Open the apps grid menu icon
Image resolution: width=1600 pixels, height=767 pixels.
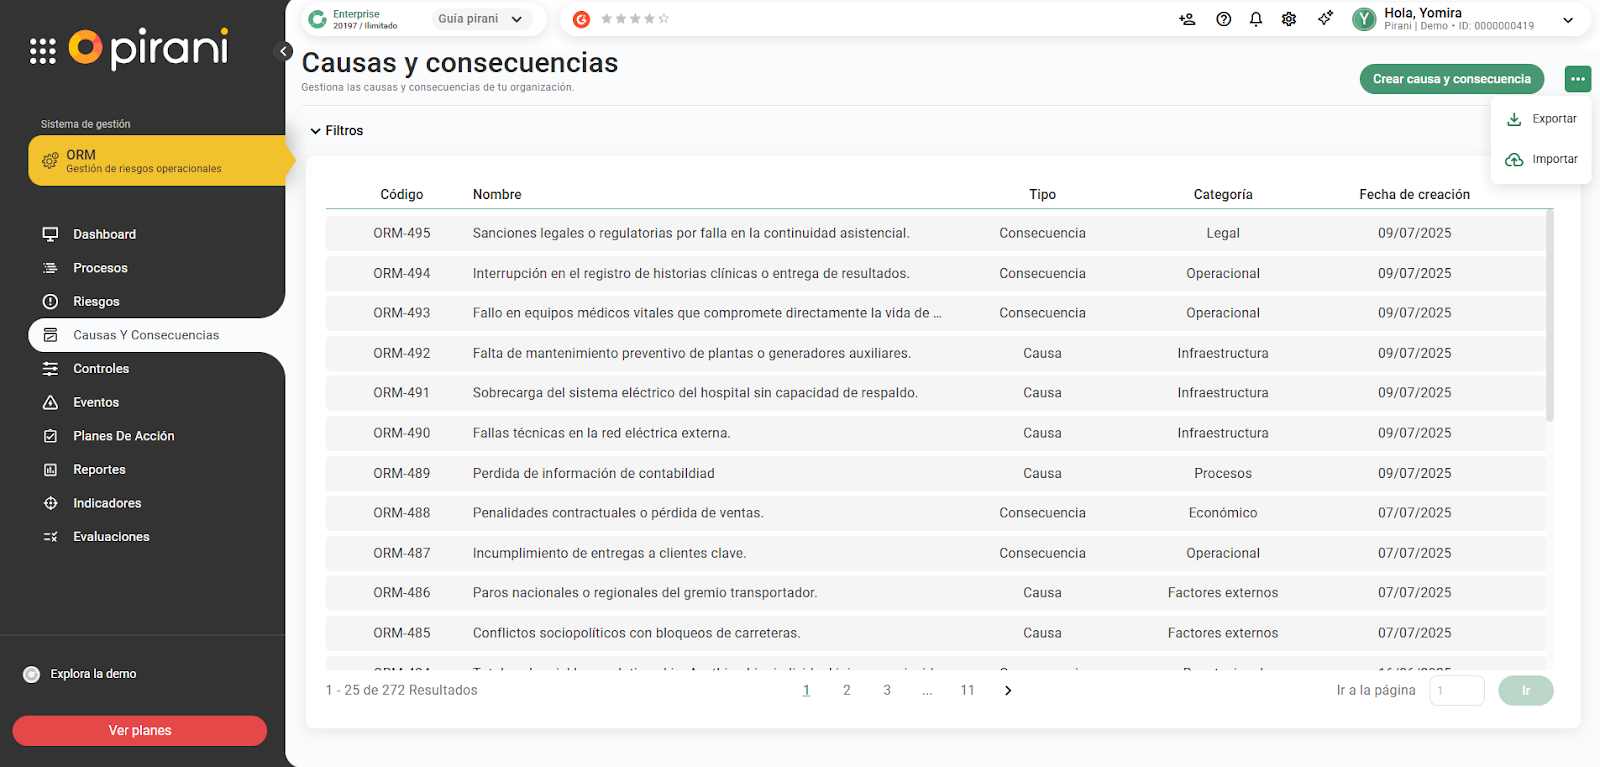[43, 52]
